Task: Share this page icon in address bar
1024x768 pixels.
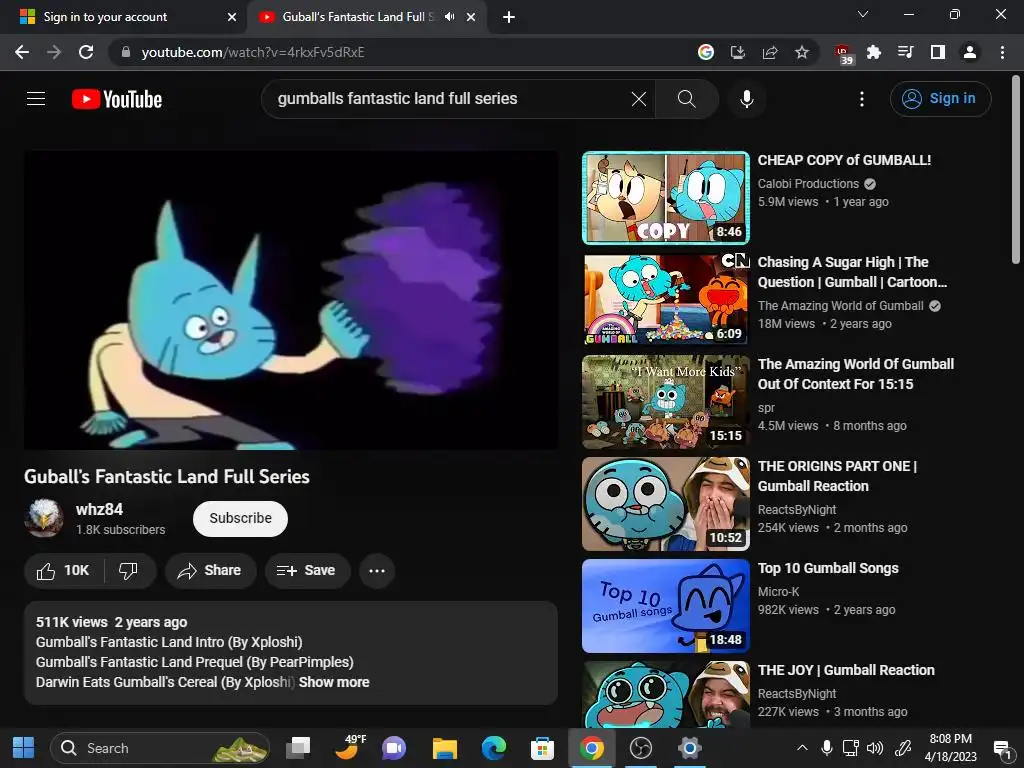Action: click(x=770, y=52)
